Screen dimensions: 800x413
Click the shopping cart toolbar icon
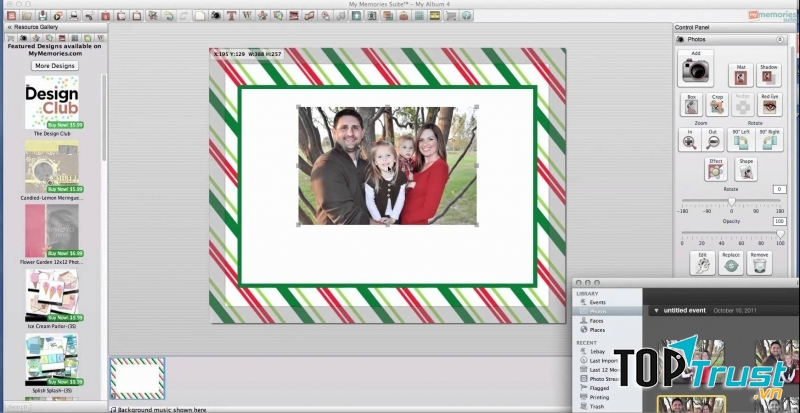(x=451, y=16)
